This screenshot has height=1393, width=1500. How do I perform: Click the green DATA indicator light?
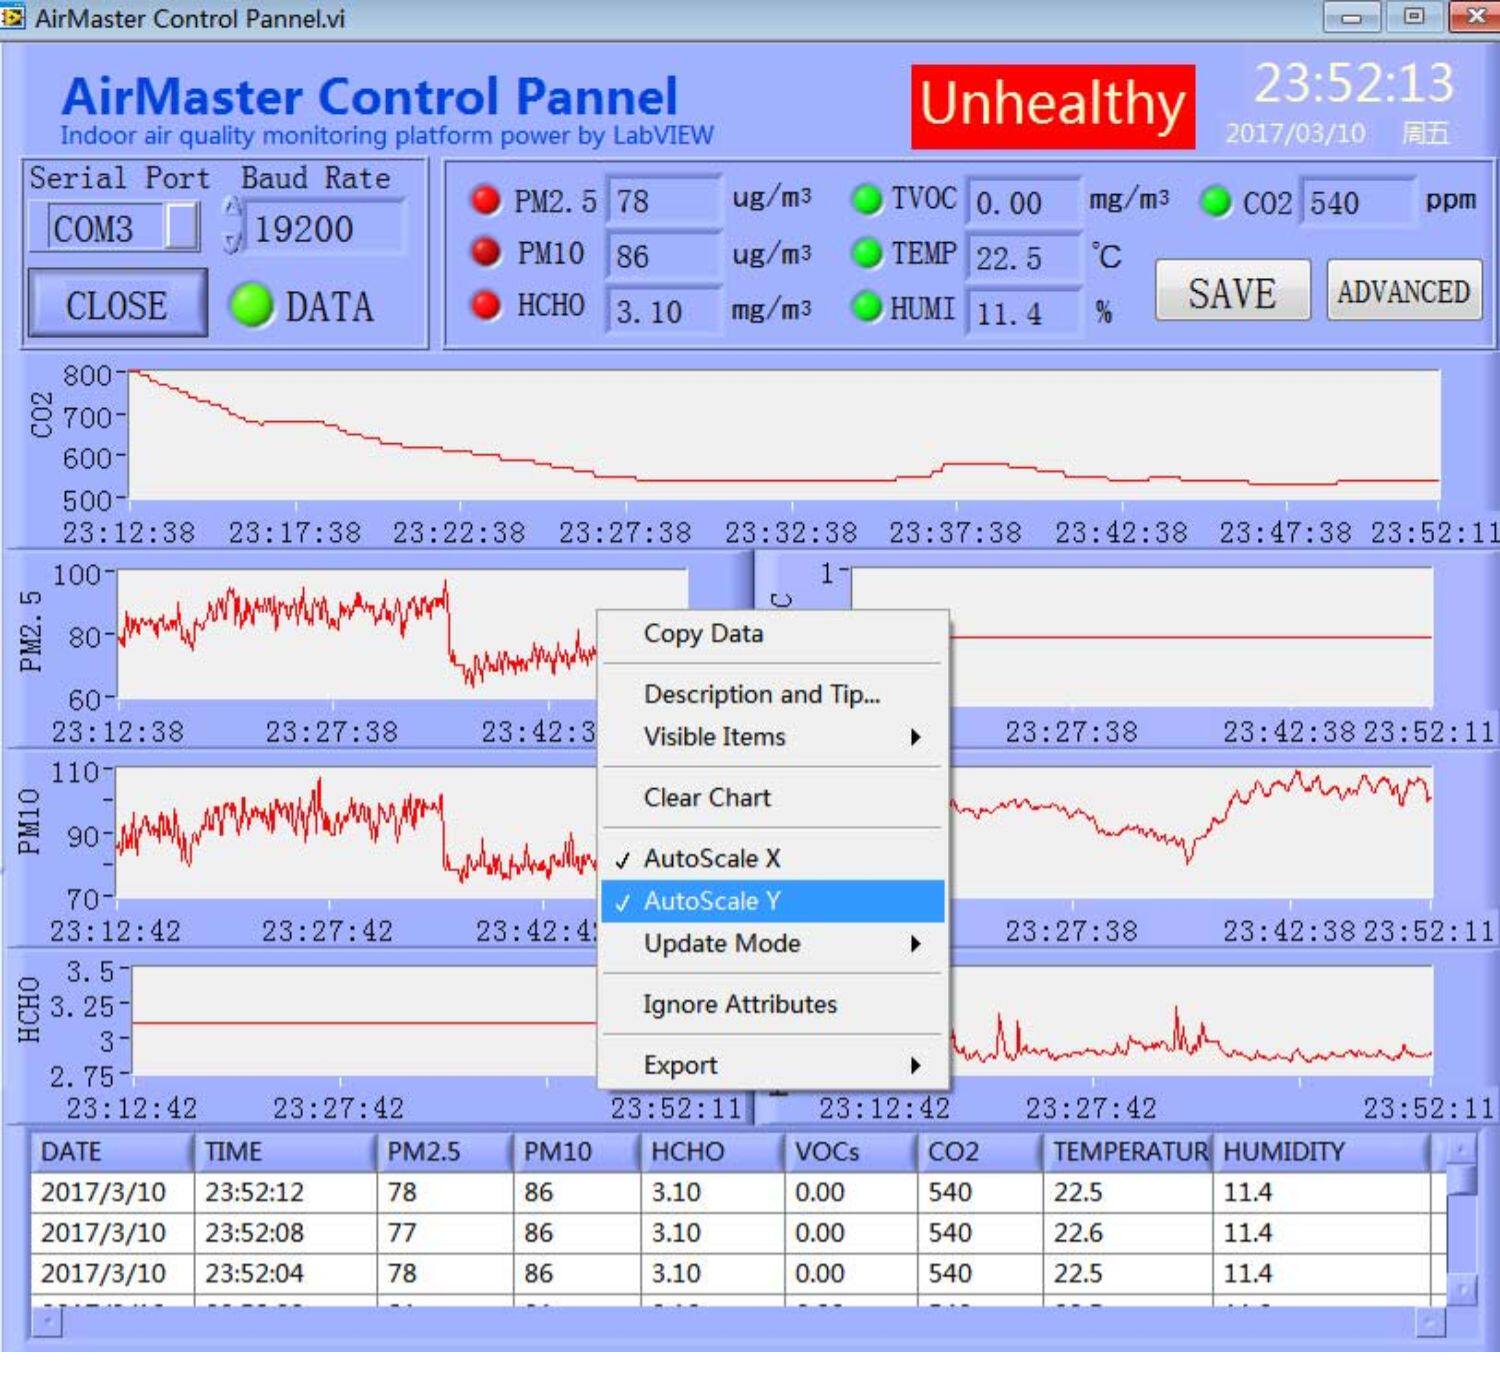coord(252,305)
